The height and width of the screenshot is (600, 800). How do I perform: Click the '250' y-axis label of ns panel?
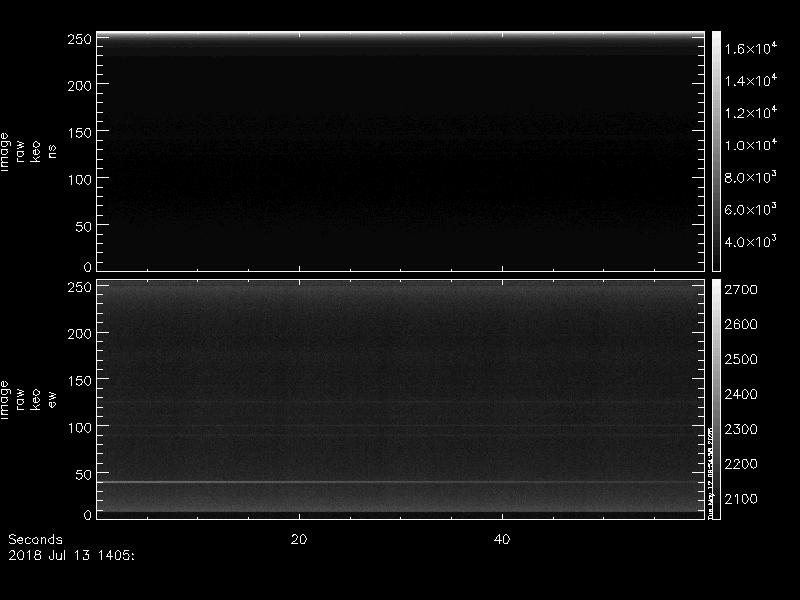click(80, 39)
